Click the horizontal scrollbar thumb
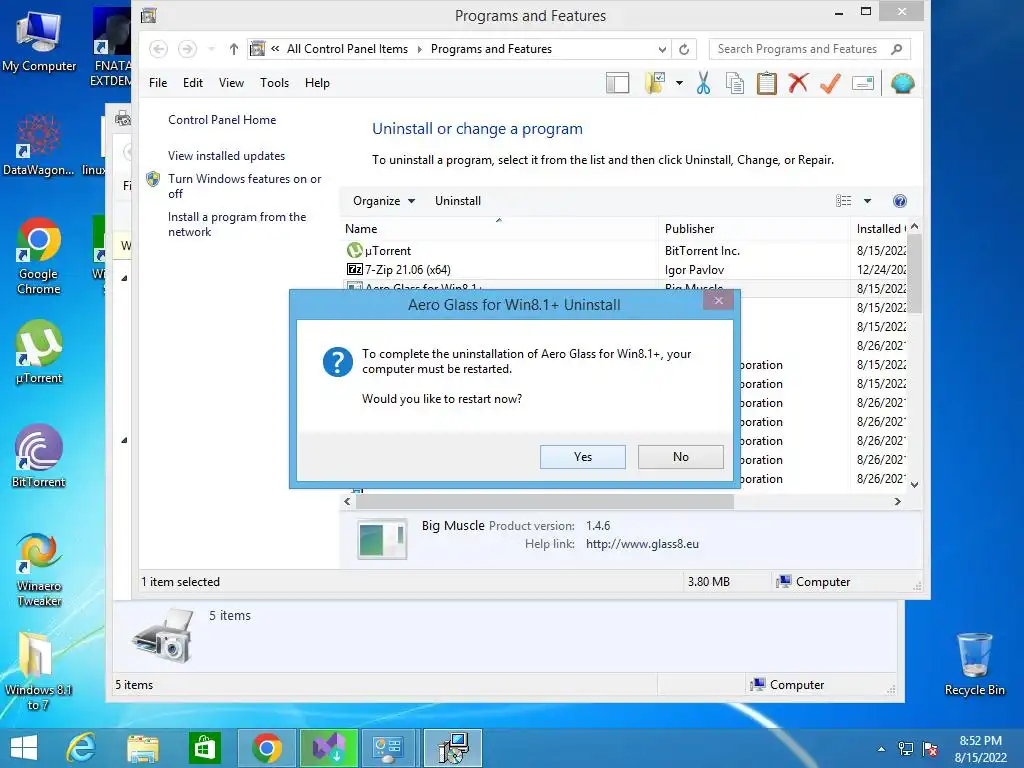The height and width of the screenshot is (768, 1024). coord(545,502)
